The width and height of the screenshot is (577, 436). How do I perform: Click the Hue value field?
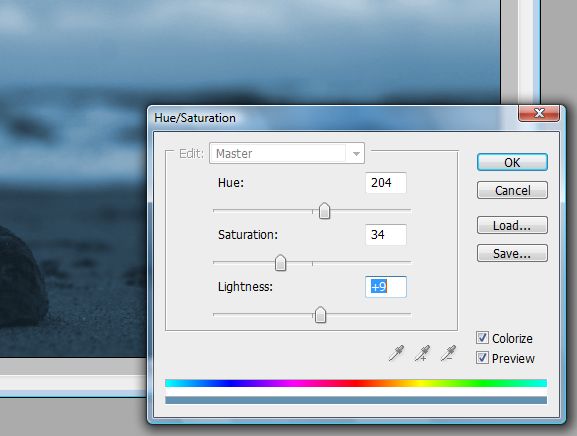click(386, 182)
